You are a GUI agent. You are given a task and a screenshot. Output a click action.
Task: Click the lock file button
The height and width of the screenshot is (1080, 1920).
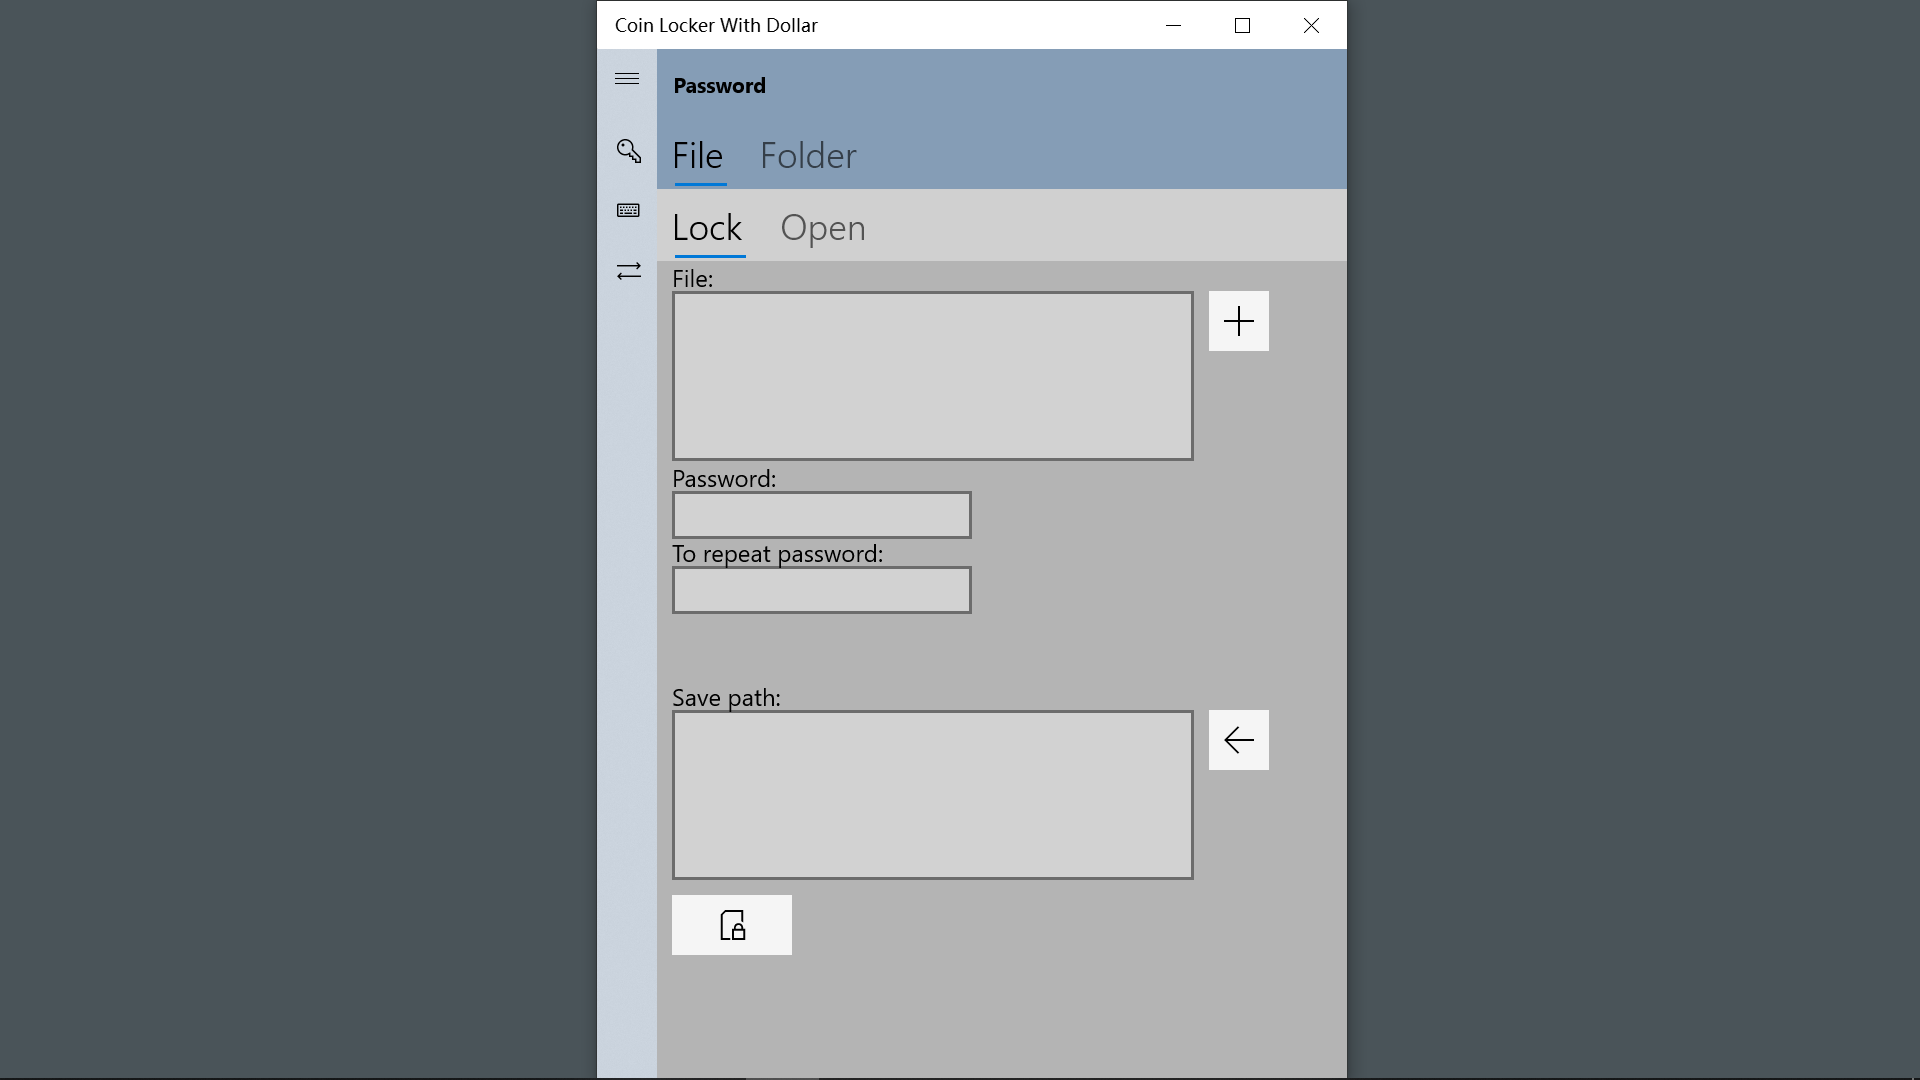click(x=732, y=925)
